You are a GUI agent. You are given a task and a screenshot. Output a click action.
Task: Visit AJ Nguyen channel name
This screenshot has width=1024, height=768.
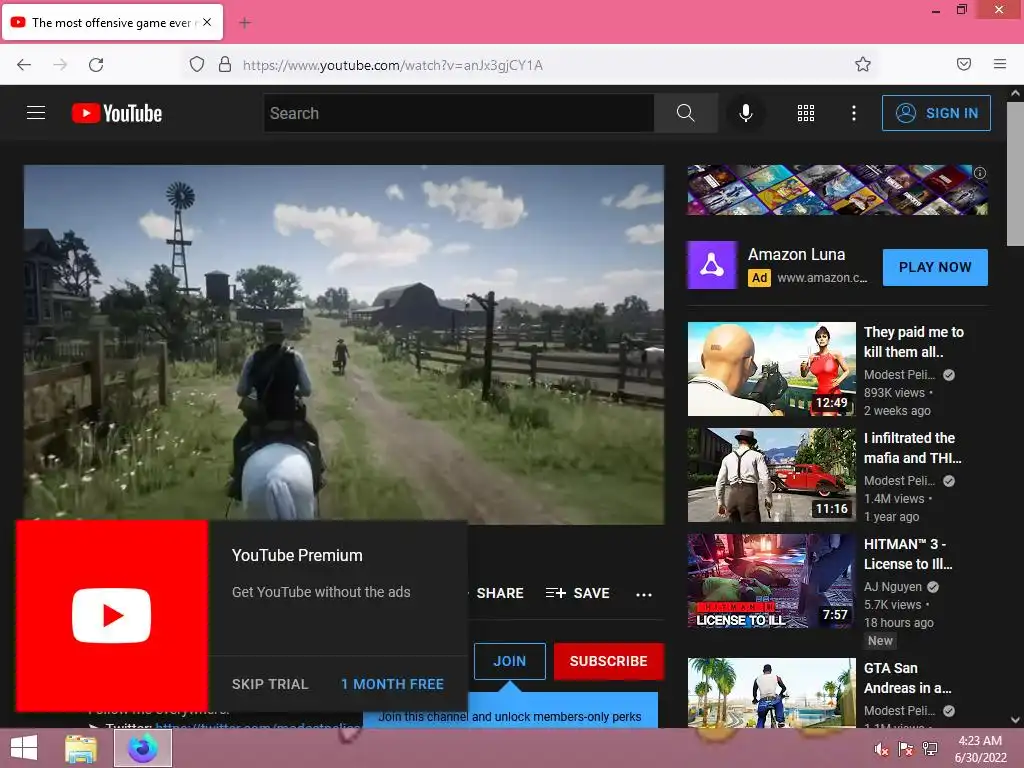tap(893, 587)
